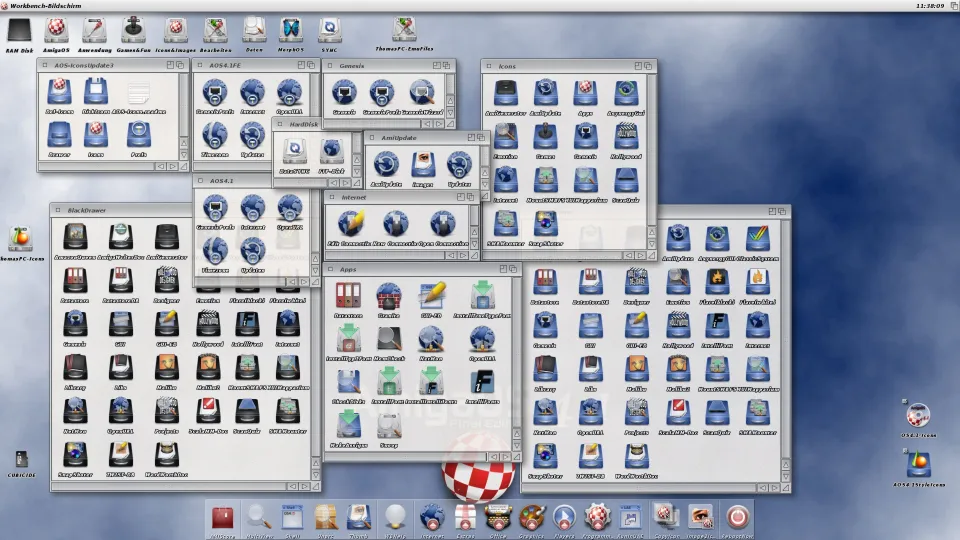Open the RAM Disk desktop icon
960x540 pixels.
tap(19, 31)
